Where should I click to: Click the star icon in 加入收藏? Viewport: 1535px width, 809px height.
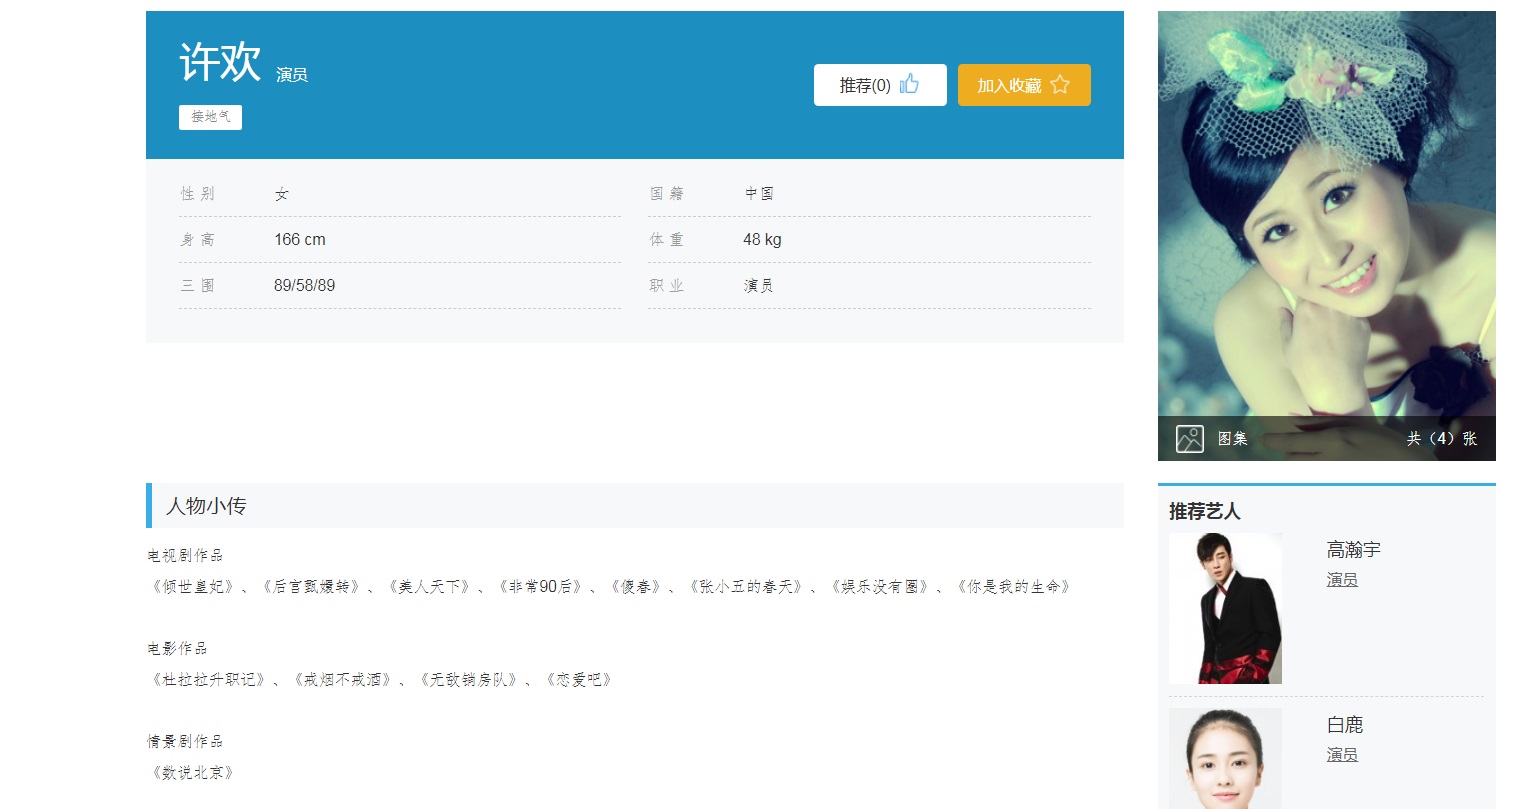click(1060, 85)
